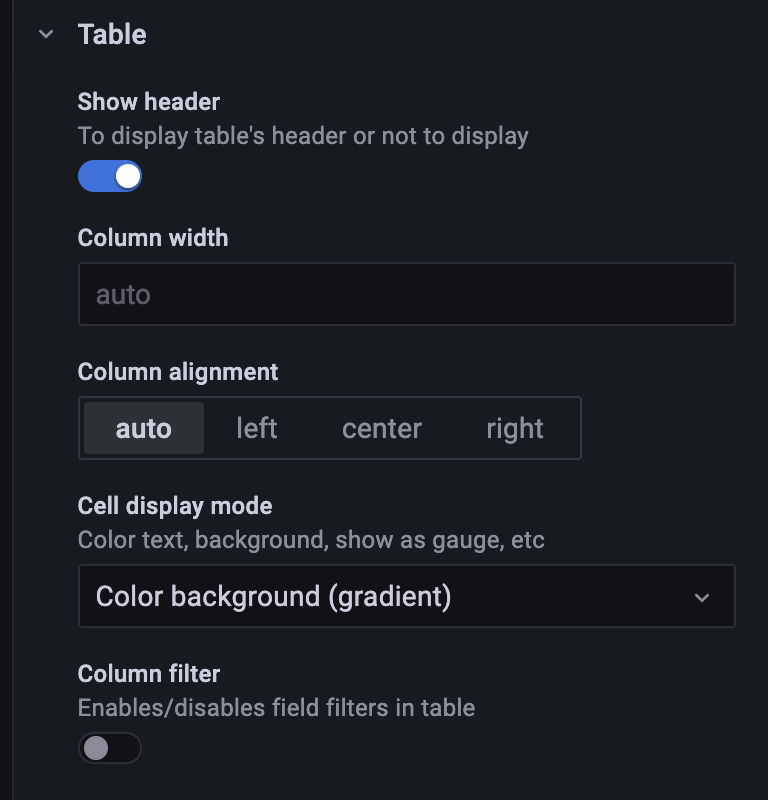Click the 'Color text, background' description text

311,541
